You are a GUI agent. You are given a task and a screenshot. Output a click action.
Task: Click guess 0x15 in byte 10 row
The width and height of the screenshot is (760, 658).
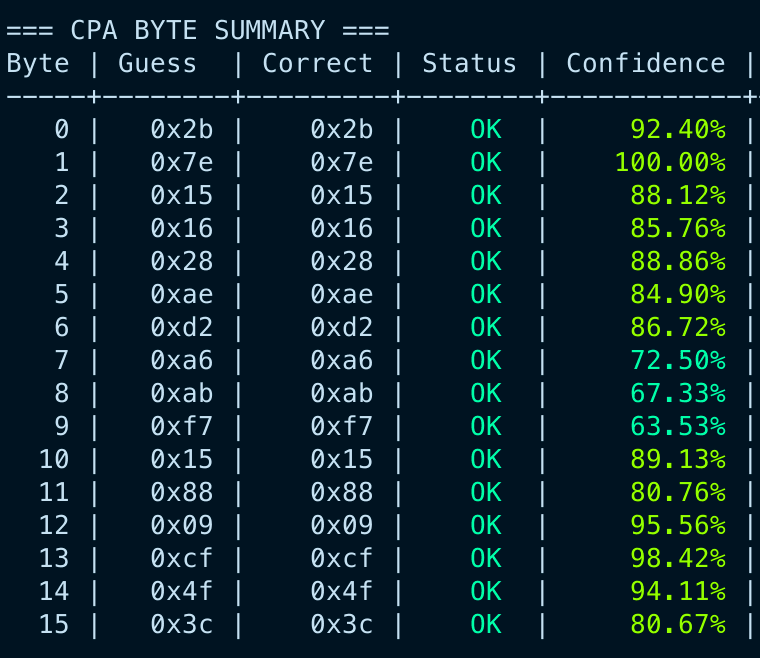181,459
